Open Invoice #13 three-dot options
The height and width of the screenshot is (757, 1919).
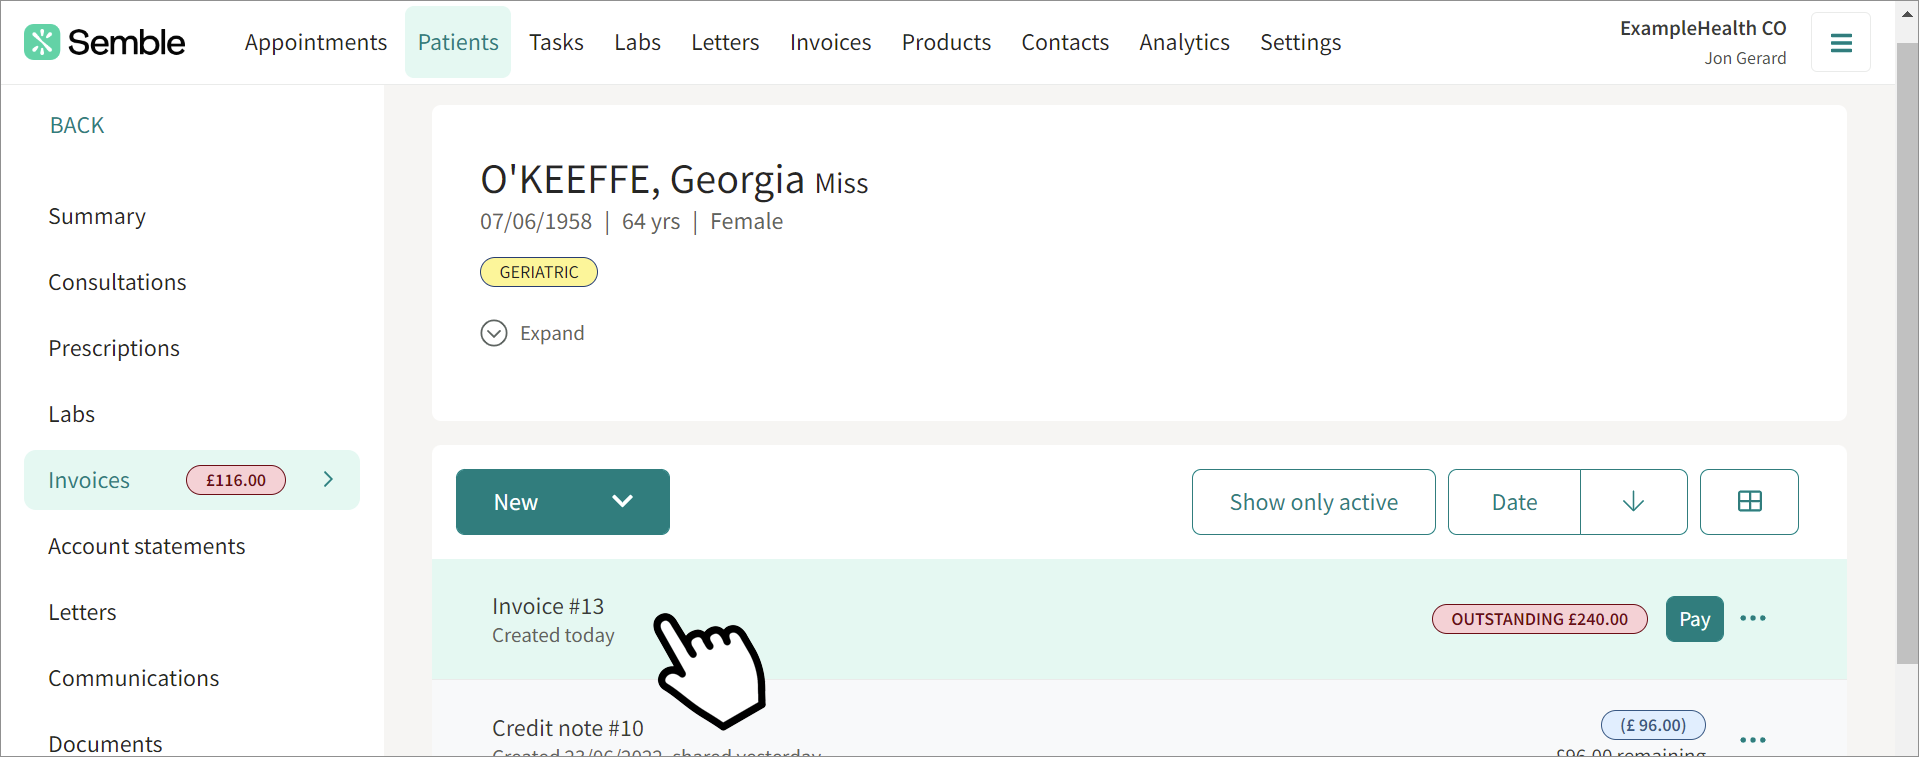click(x=1752, y=619)
